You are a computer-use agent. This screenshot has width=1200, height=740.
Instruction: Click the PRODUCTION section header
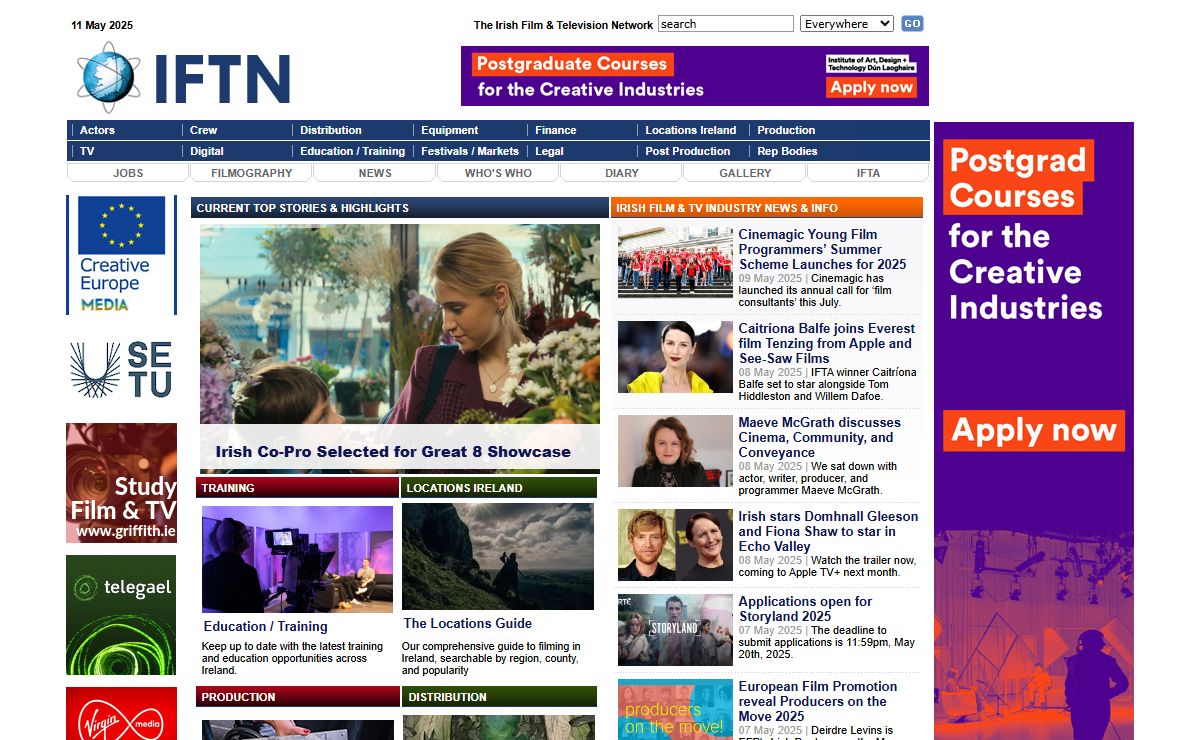(x=297, y=697)
